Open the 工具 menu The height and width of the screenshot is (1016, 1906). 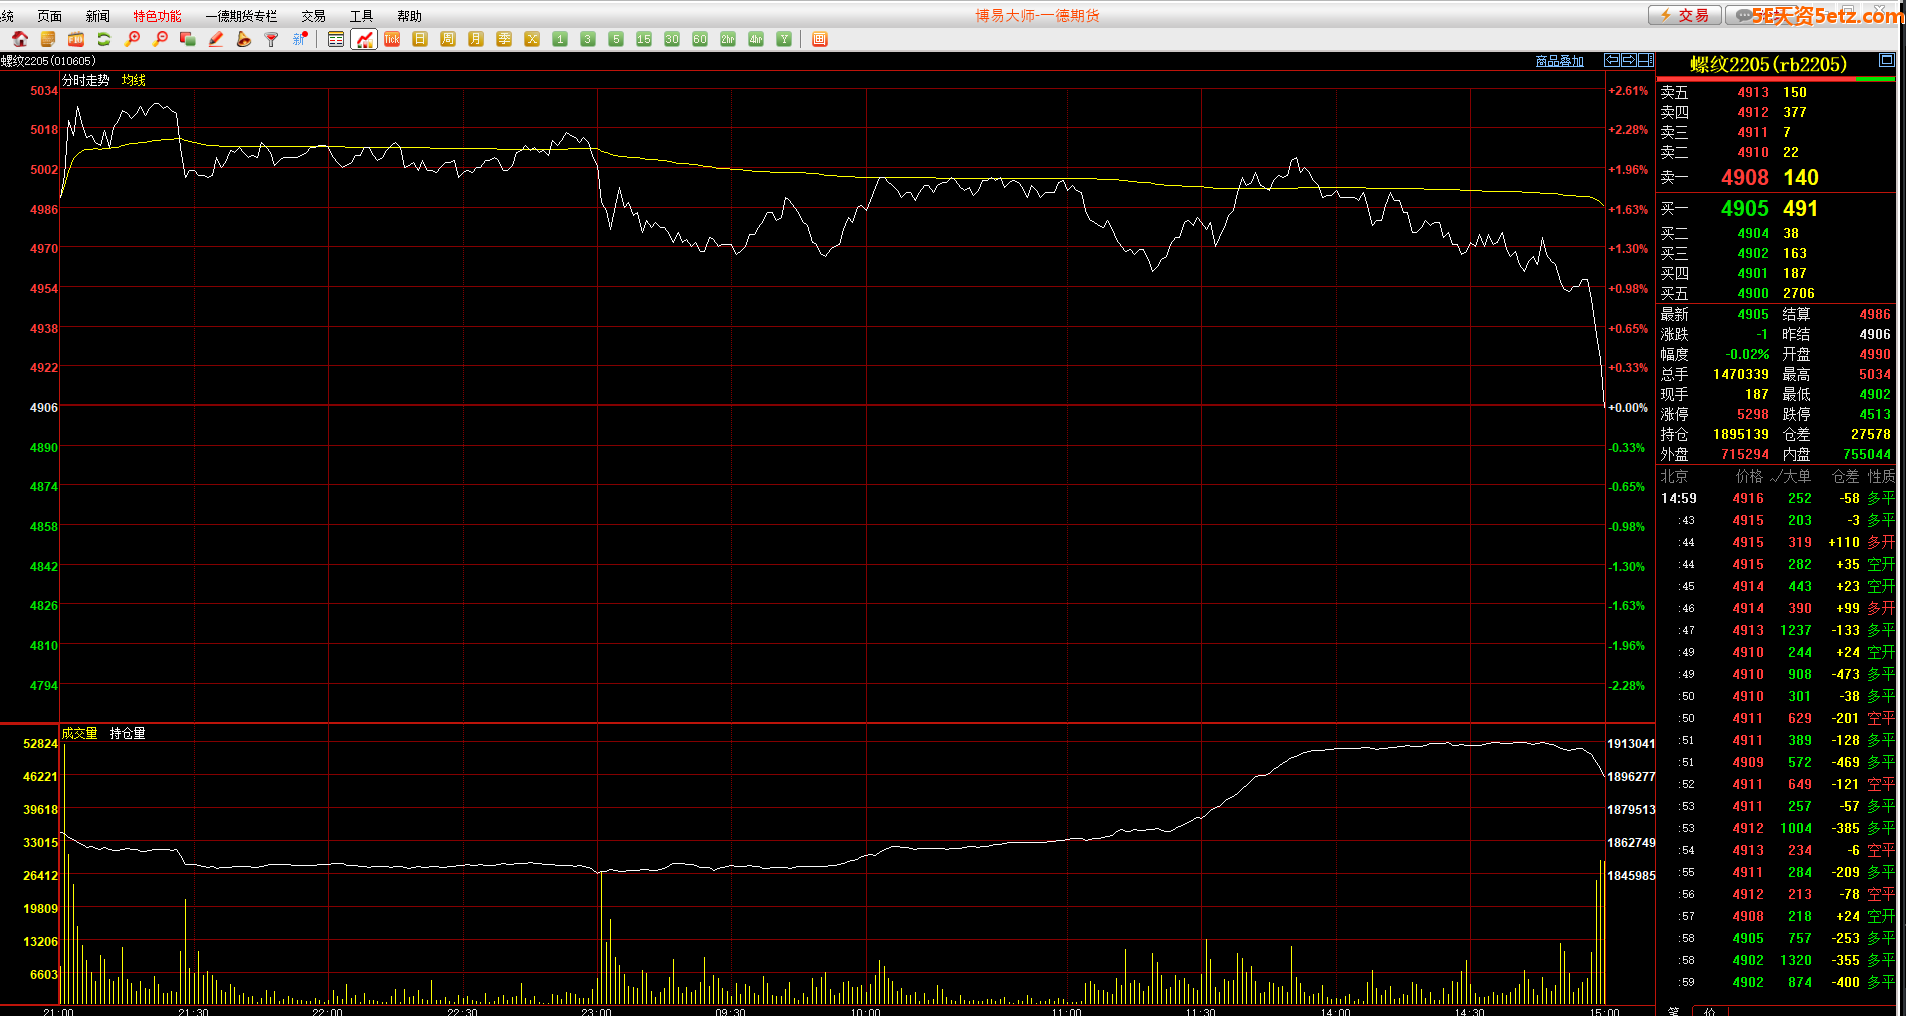(x=361, y=16)
